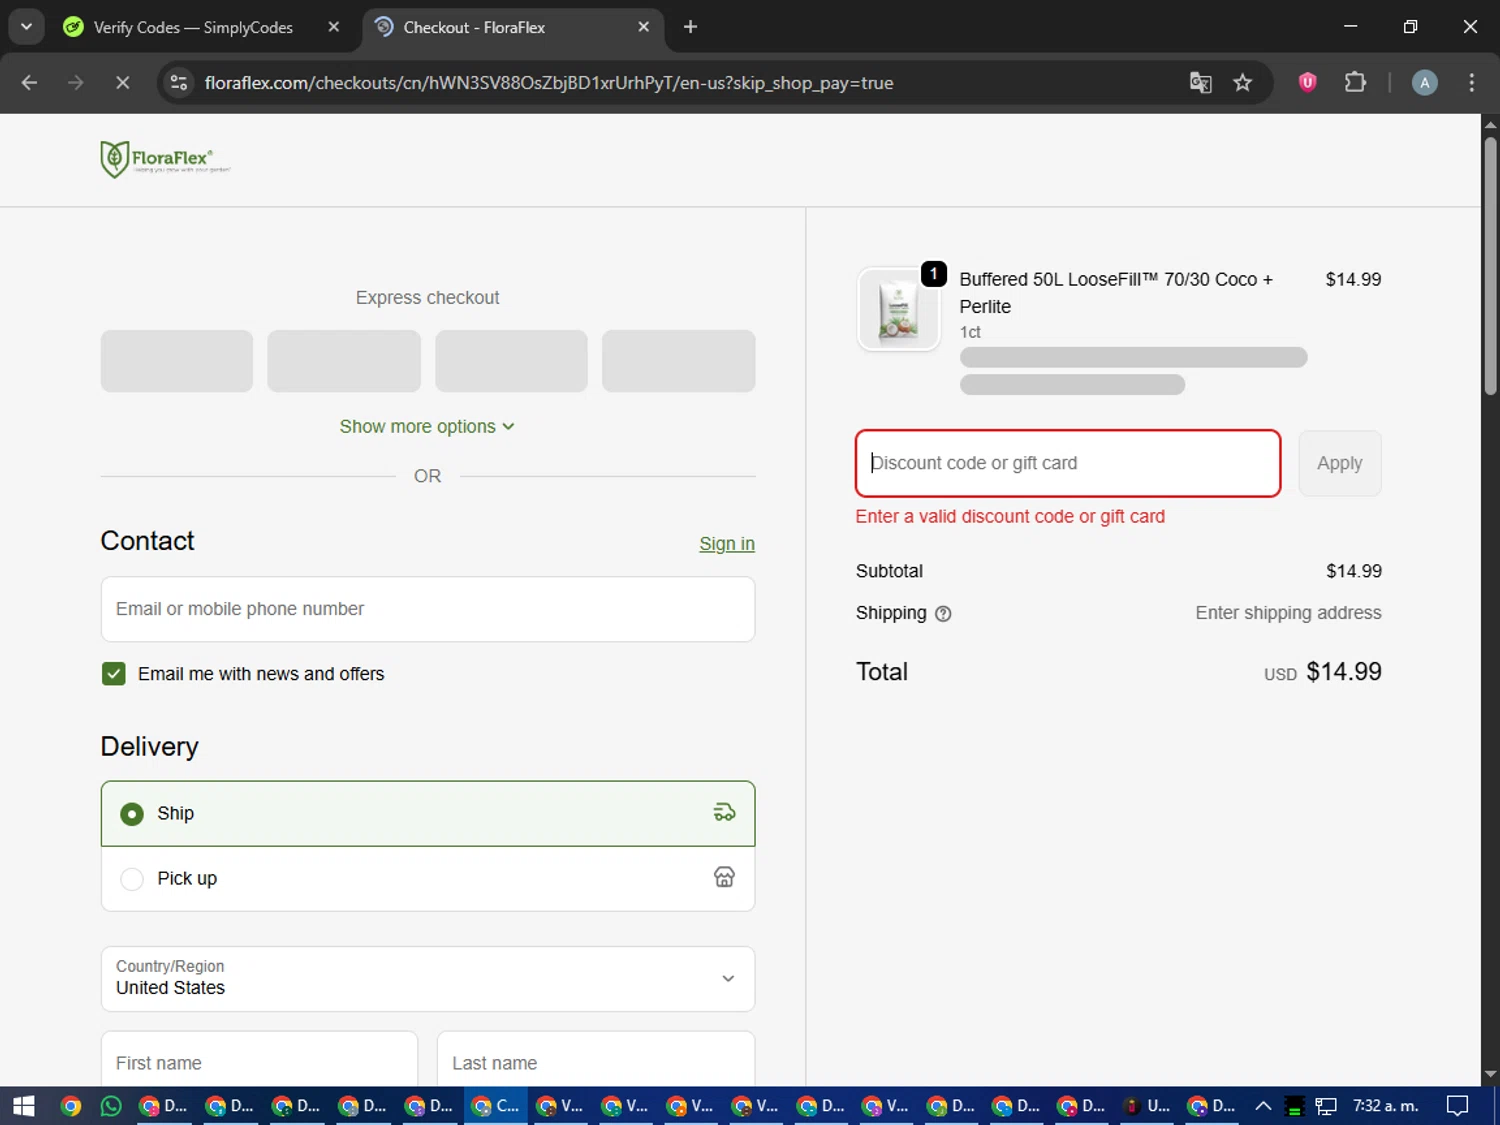This screenshot has height=1125, width=1500.
Task: Click the FloraFlex logo
Action: tap(165, 159)
